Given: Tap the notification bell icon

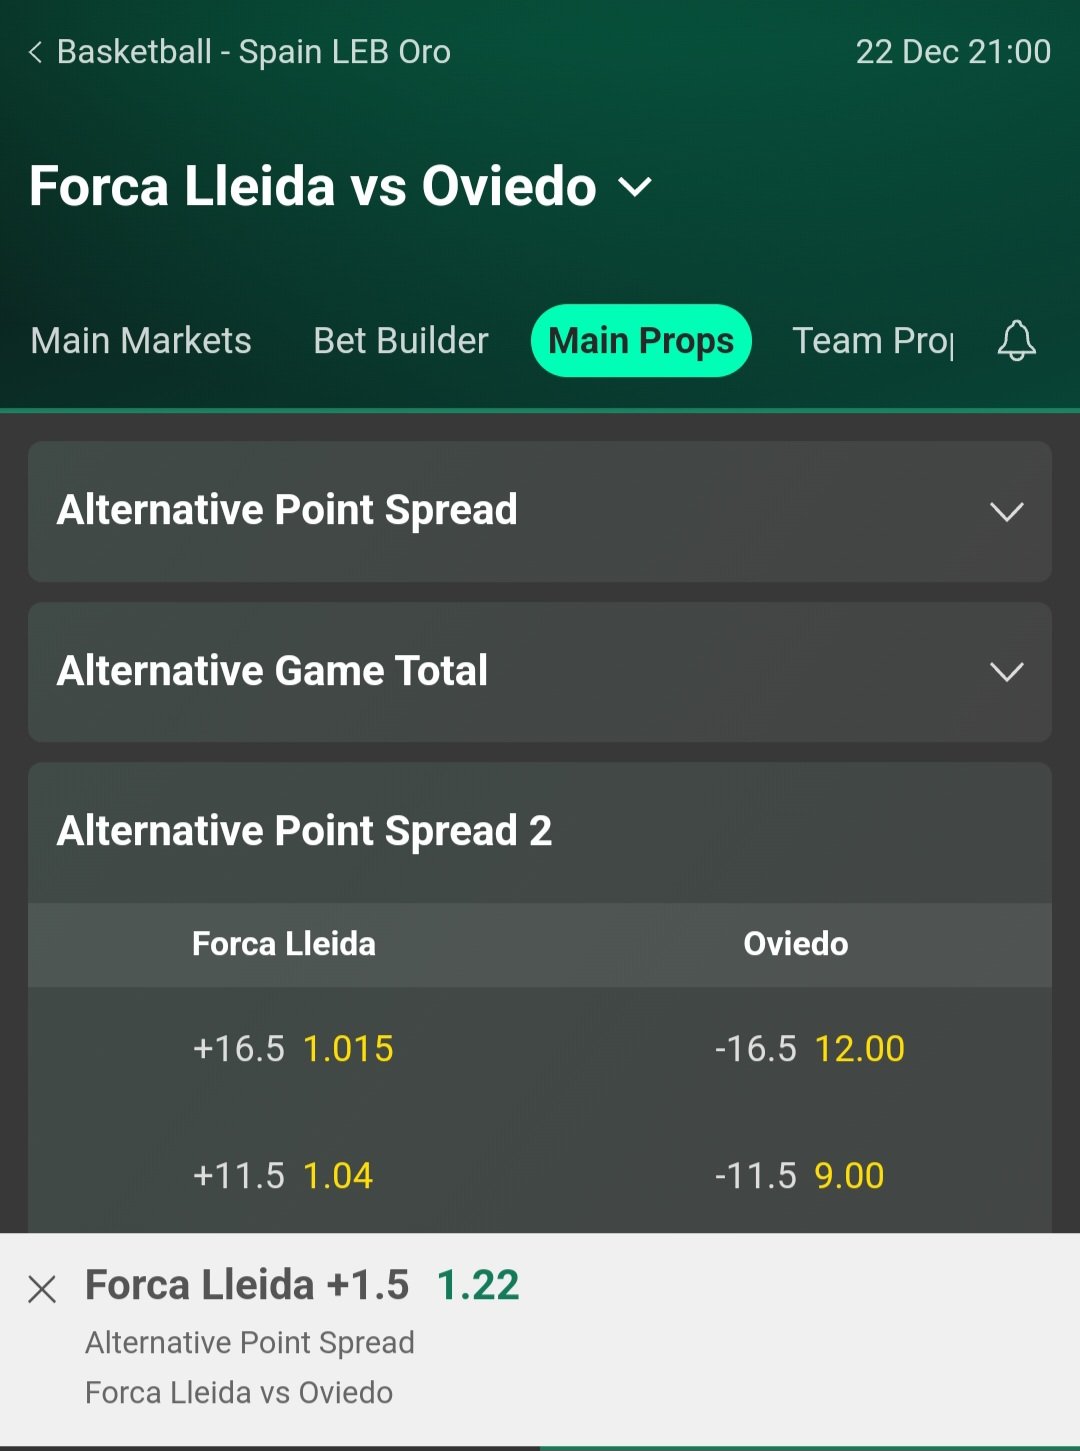Looking at the screenshot, I should pyautogui.click(x=1016, y=341).
